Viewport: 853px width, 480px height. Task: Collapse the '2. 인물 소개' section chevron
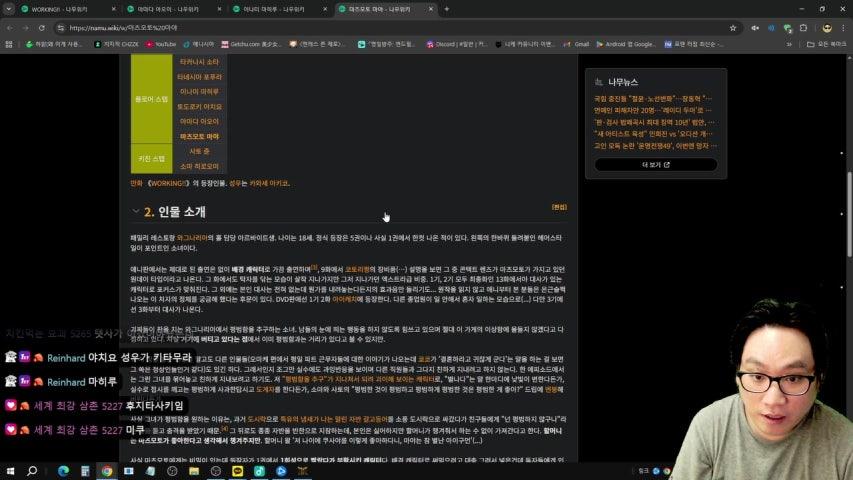click(x=136, y=212)
